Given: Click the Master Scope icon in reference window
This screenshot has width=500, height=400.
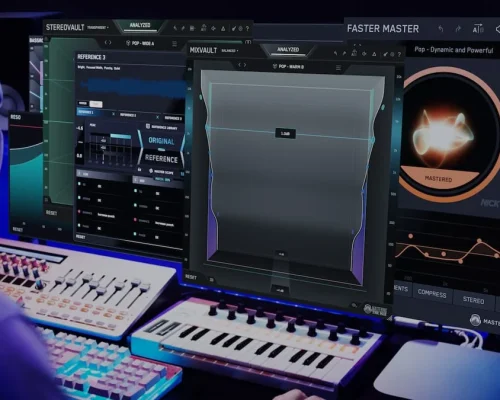Looking at the screenshot, I should click(151, 171).
